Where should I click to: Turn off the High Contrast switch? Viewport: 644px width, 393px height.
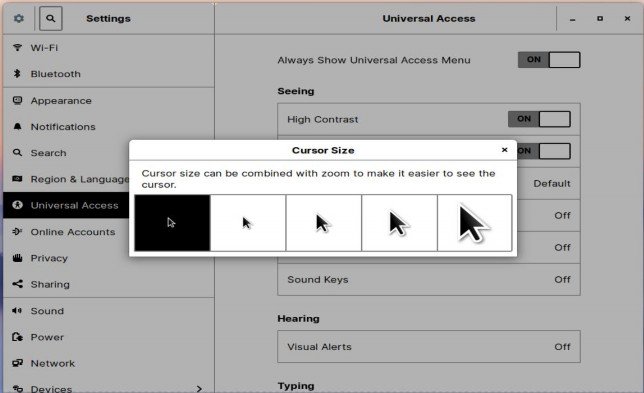539,119
